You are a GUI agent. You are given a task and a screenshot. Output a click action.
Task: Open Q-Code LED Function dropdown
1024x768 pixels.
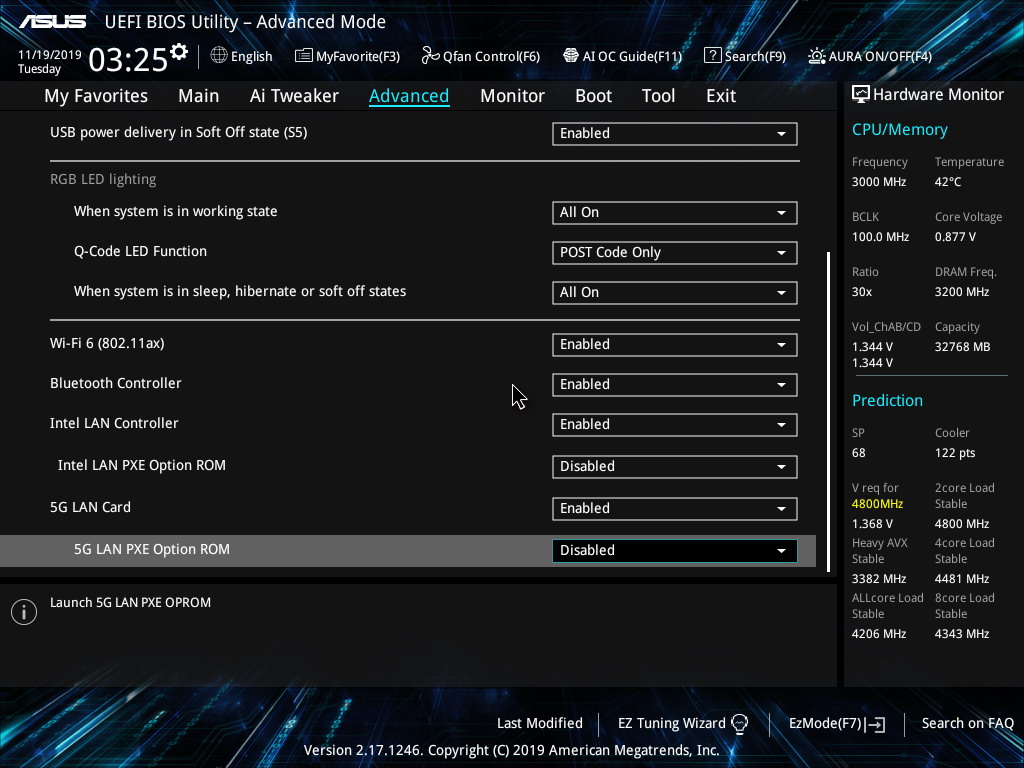click(675, 252)
